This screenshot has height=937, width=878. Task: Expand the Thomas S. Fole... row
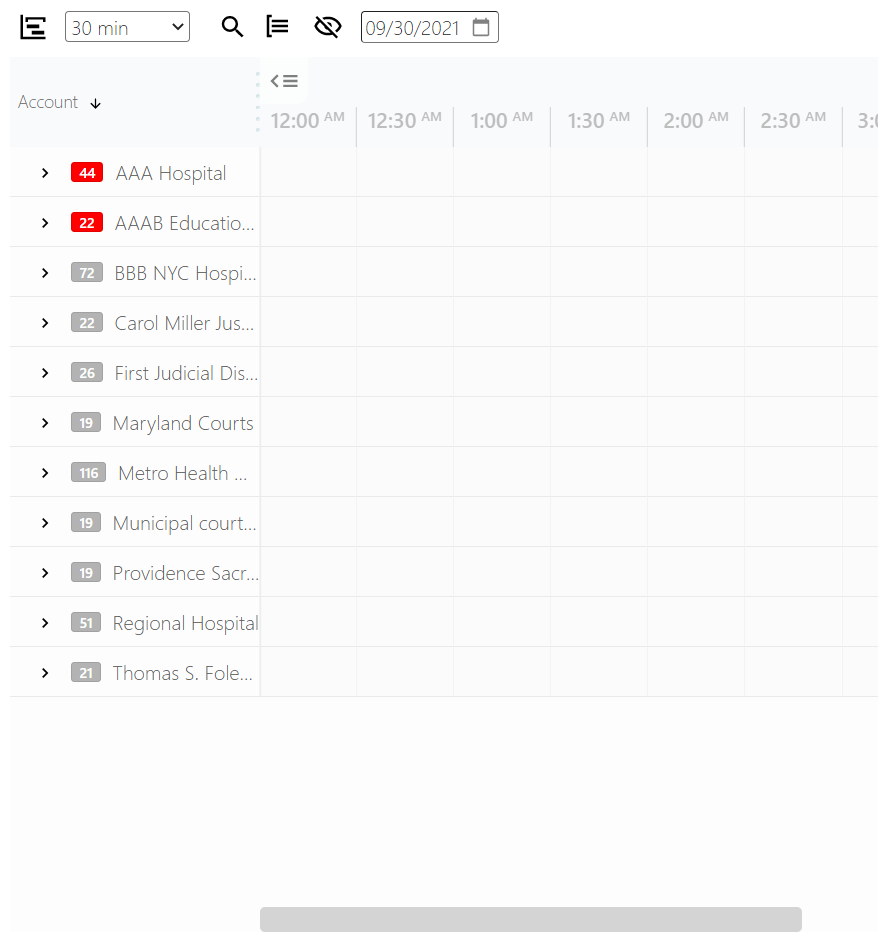click(x=45, y=673)
